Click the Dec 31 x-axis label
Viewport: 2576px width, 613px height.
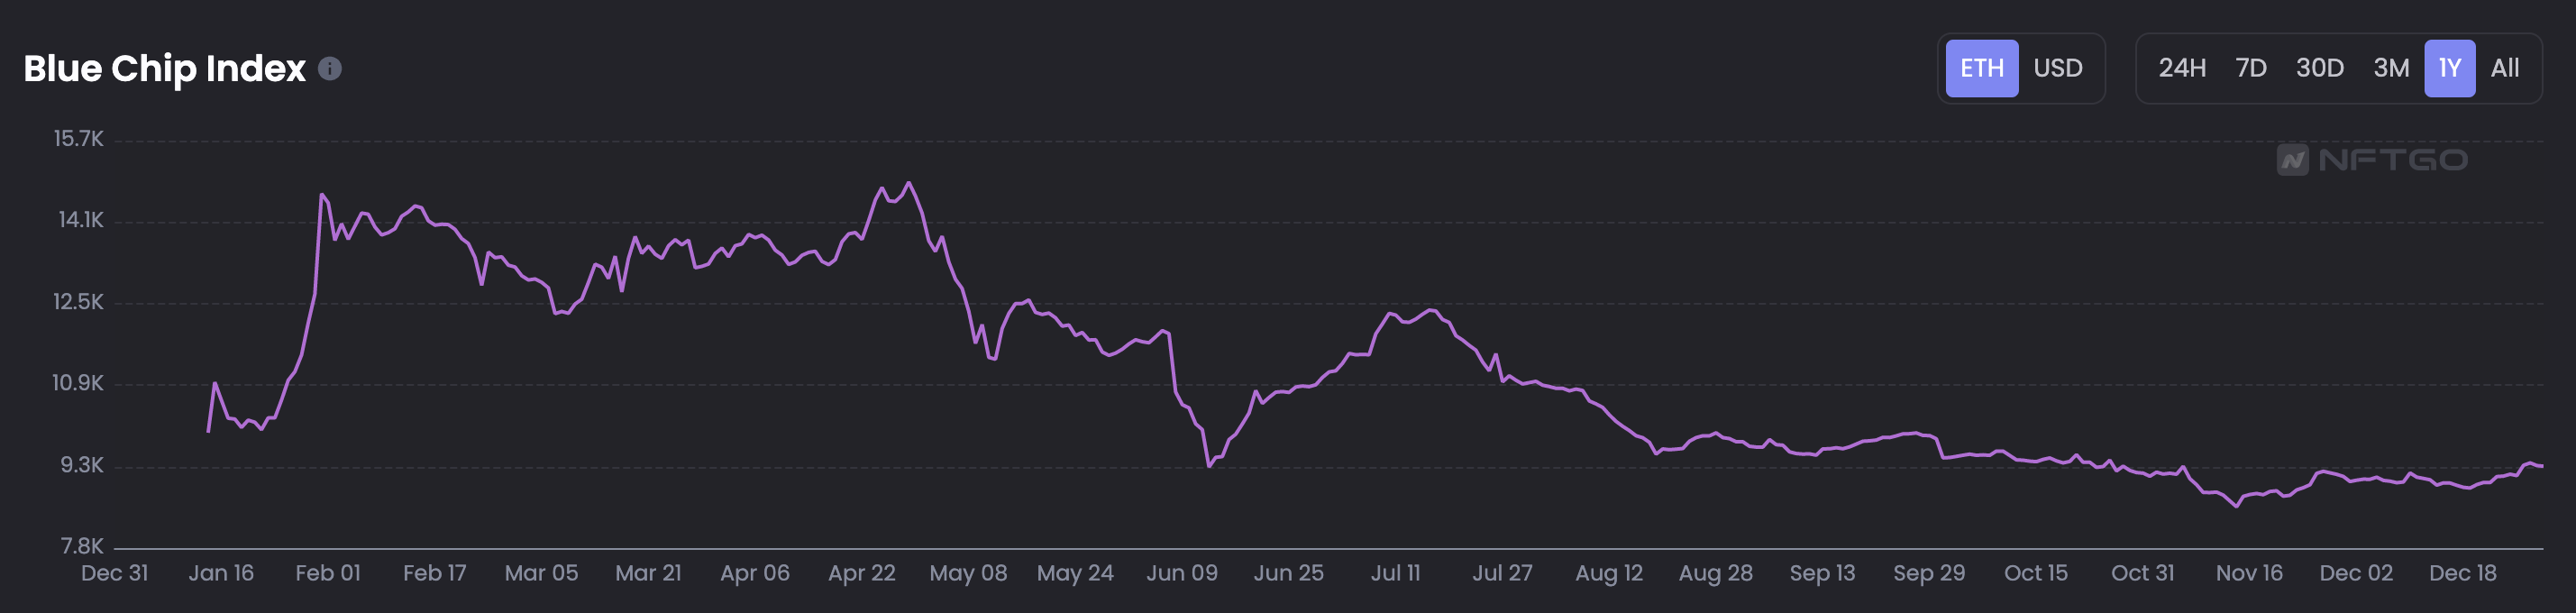click(114, 573)
